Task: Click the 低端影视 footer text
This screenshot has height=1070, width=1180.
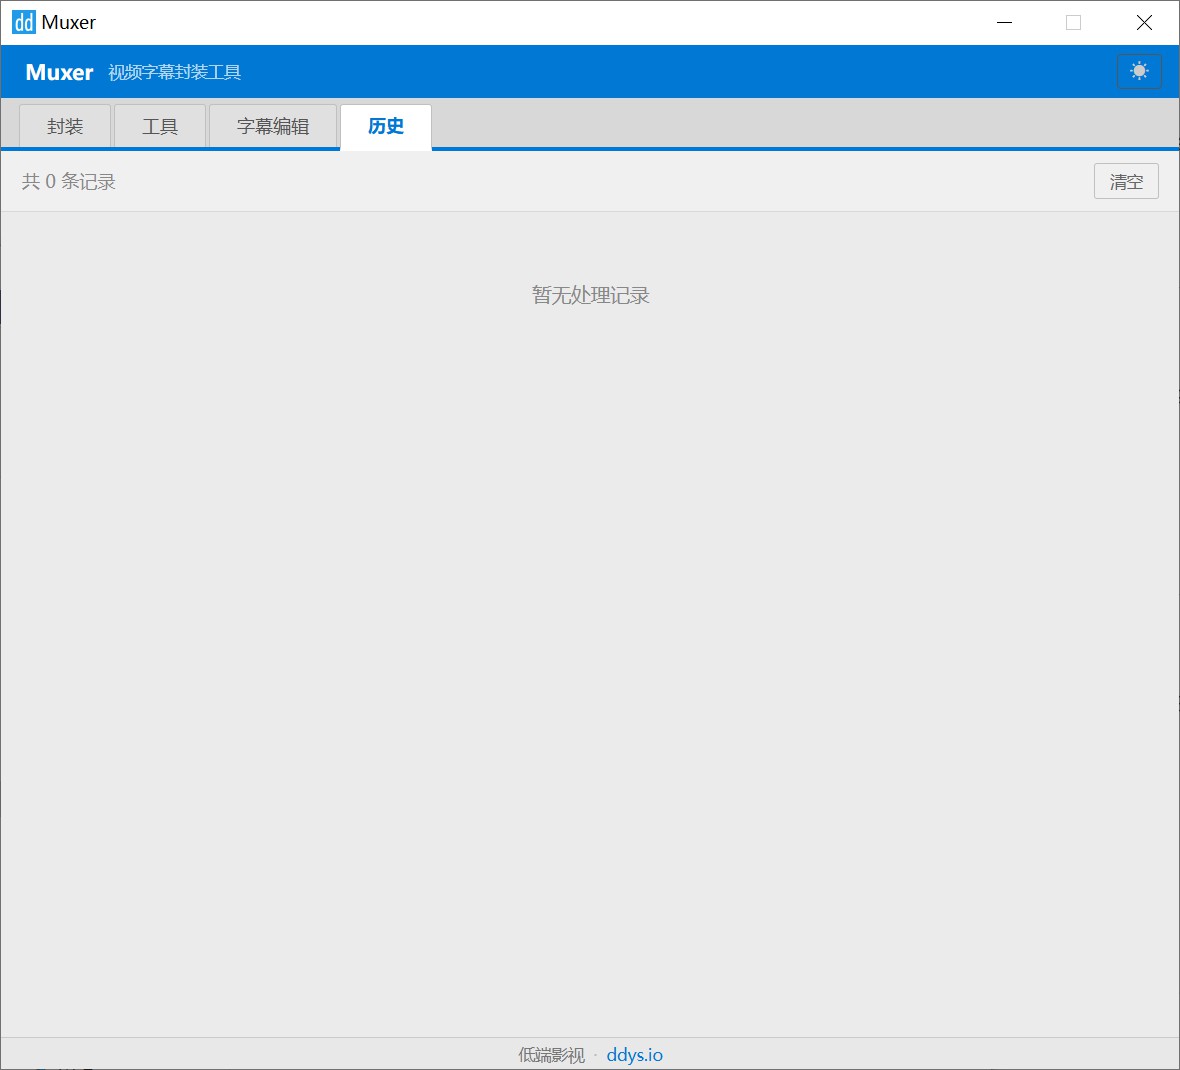Action: pos(551,1055)
